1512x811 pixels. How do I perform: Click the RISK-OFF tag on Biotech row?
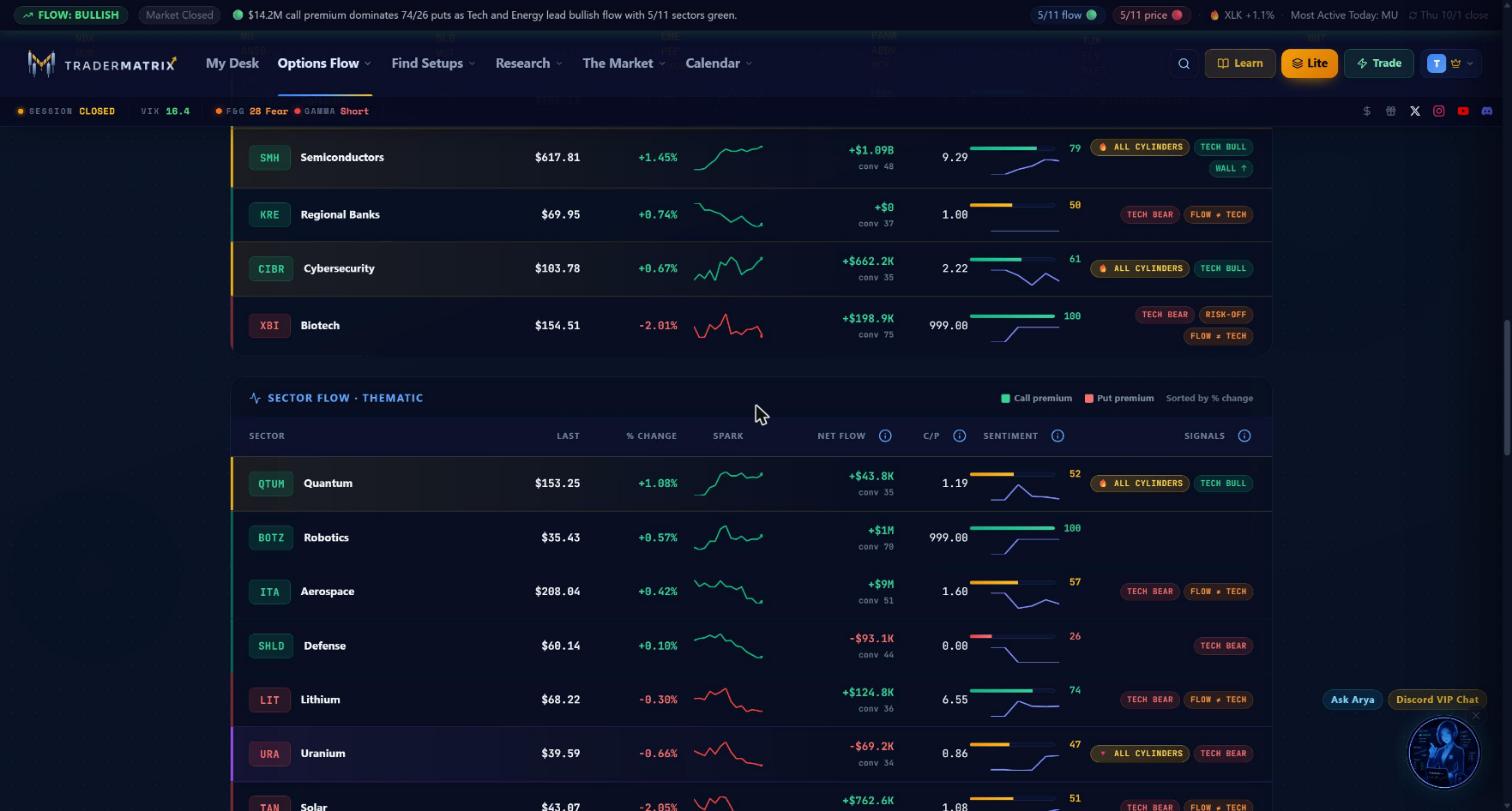[x=1225, y=315]
